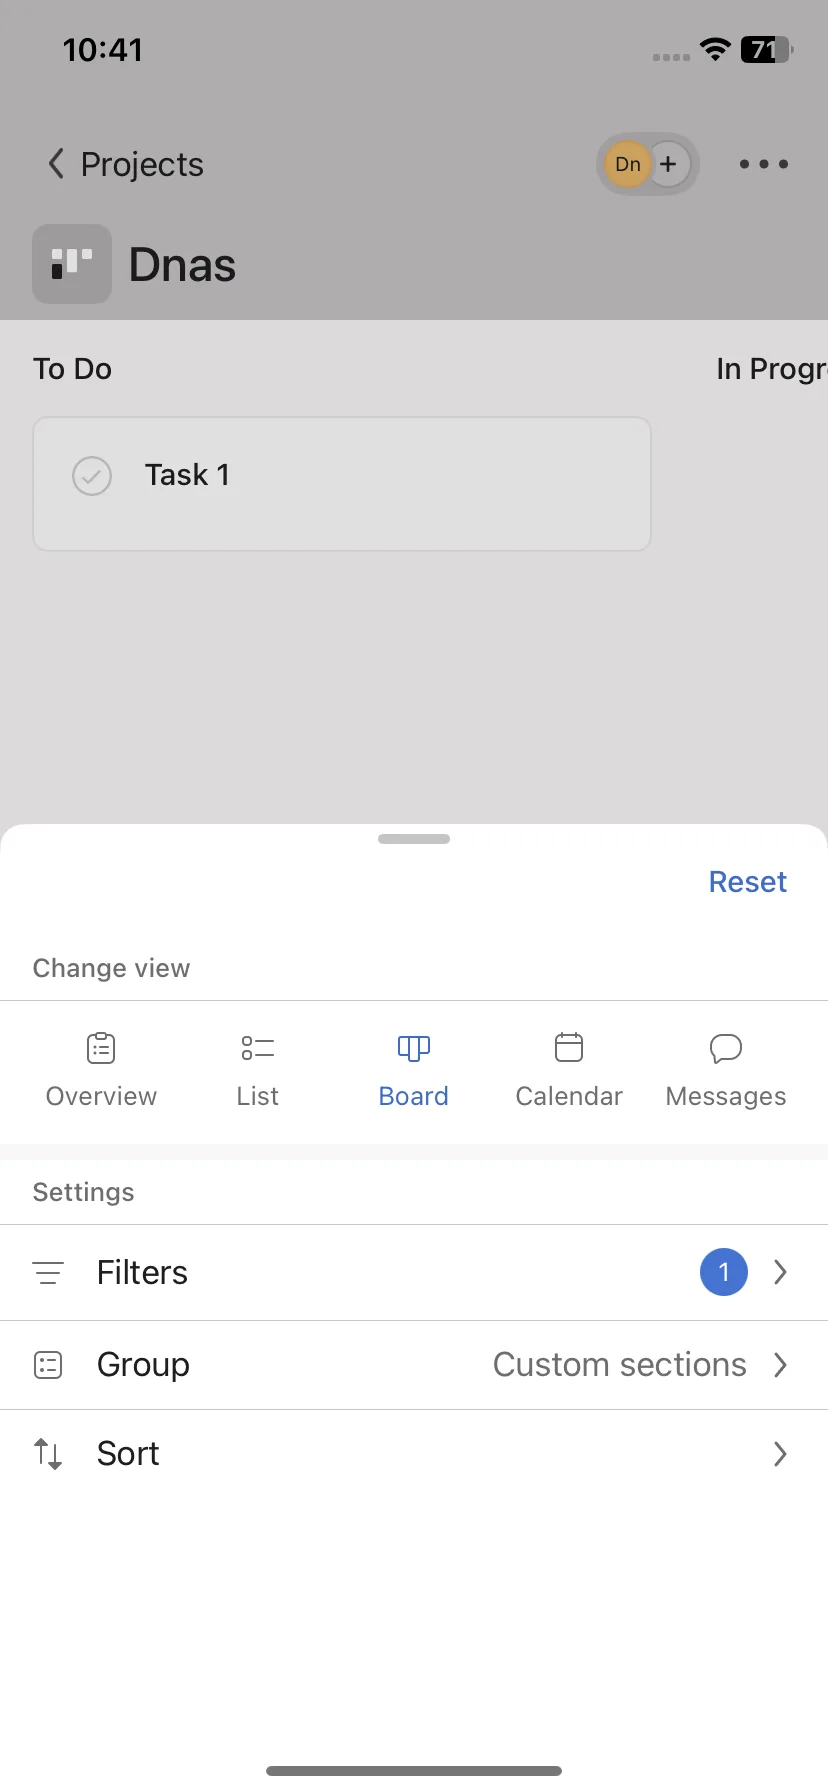Tap the Group list icon
This screenshot has width=828, height=1792.
(x=48, y=1365)
